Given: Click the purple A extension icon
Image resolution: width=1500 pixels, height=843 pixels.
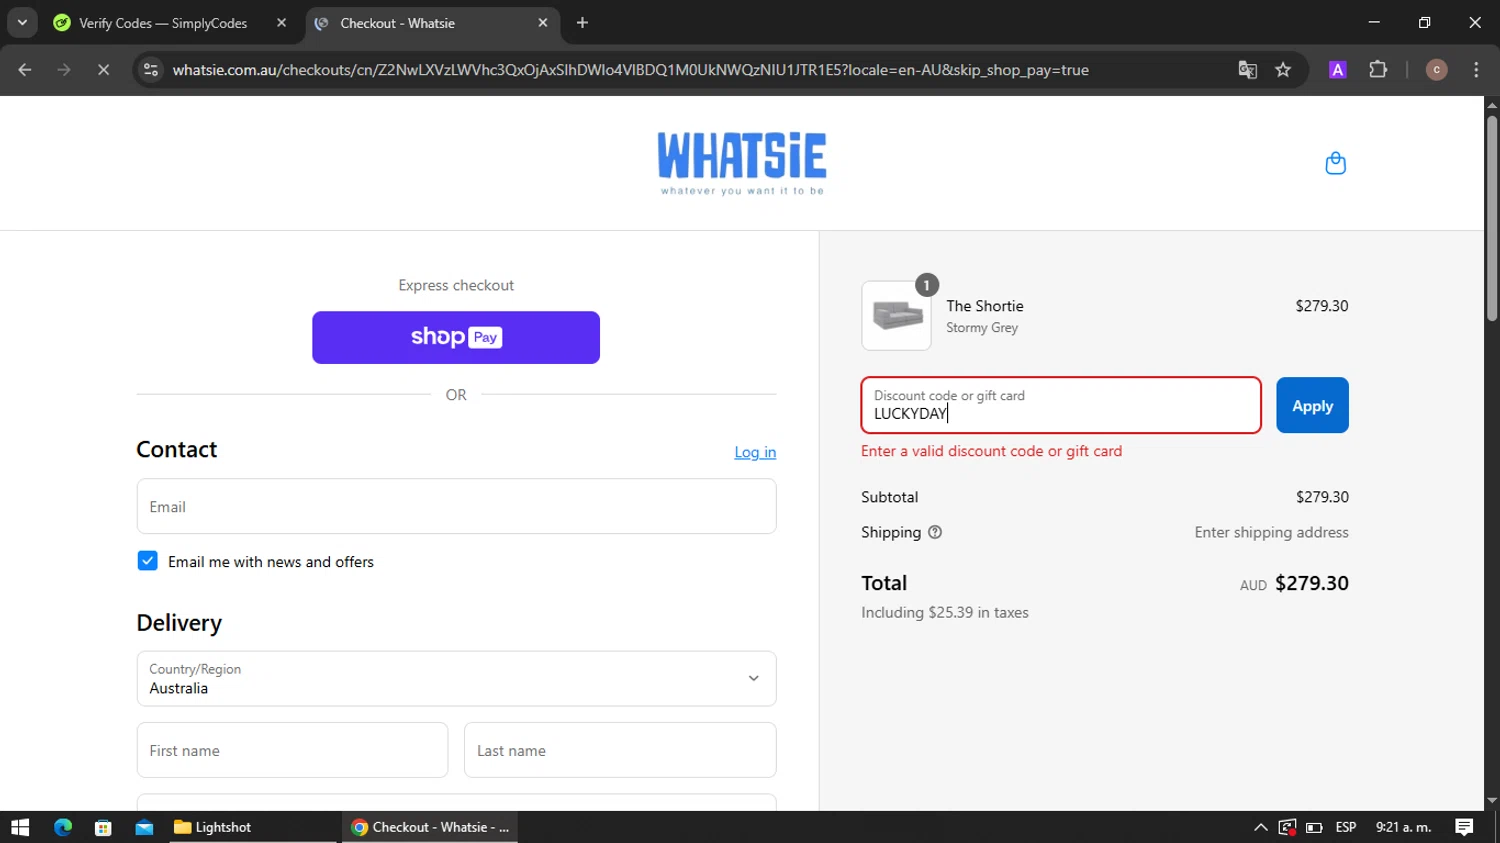Looking at the screenshot, I should [x=1337, y=70].
